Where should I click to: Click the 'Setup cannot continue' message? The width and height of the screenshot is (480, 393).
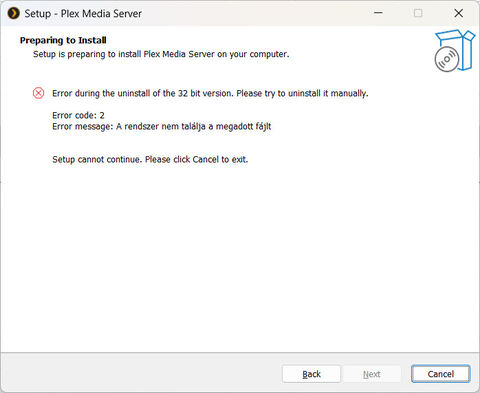click(x=150, y=159)
